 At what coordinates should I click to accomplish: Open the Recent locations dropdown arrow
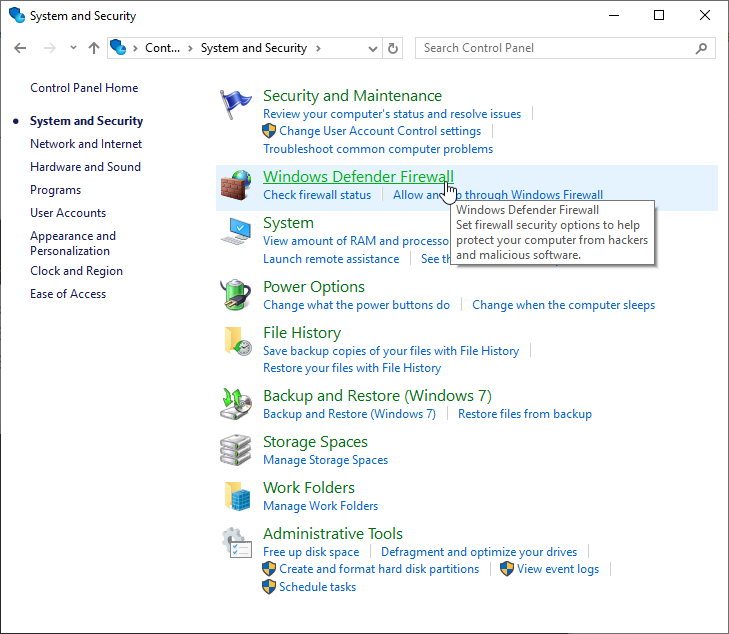(73, 47)
